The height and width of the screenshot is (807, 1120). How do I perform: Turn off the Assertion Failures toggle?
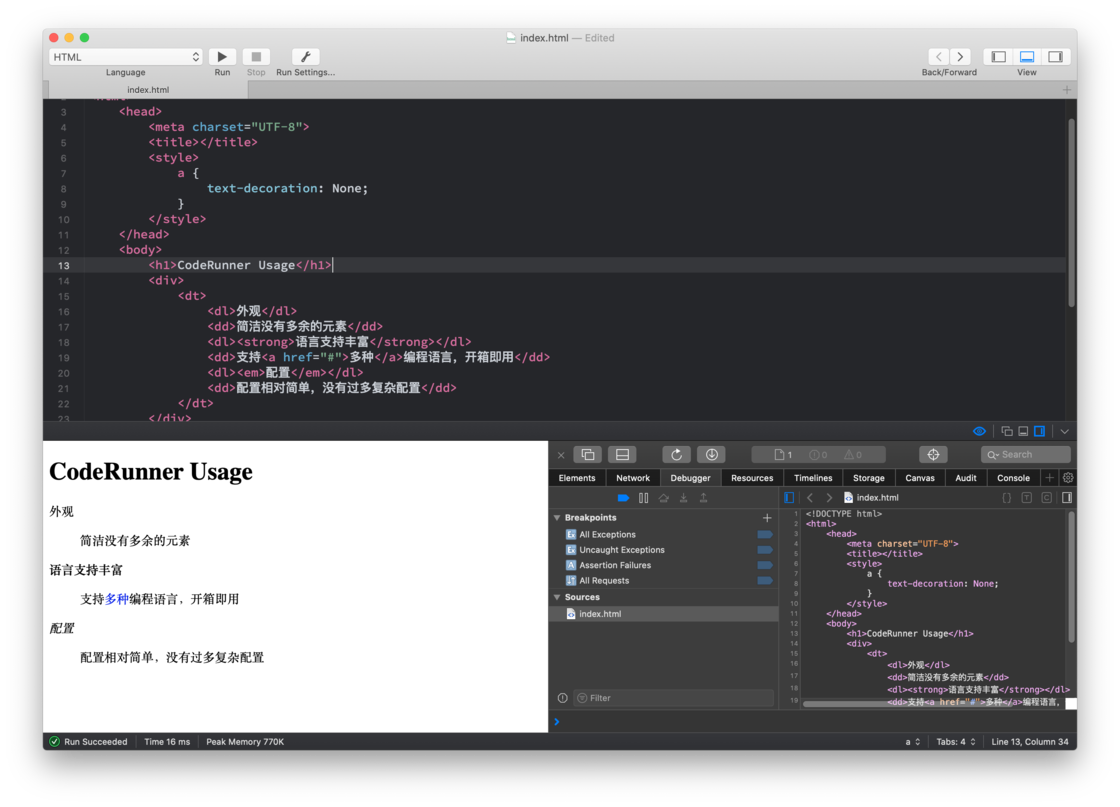765,565
